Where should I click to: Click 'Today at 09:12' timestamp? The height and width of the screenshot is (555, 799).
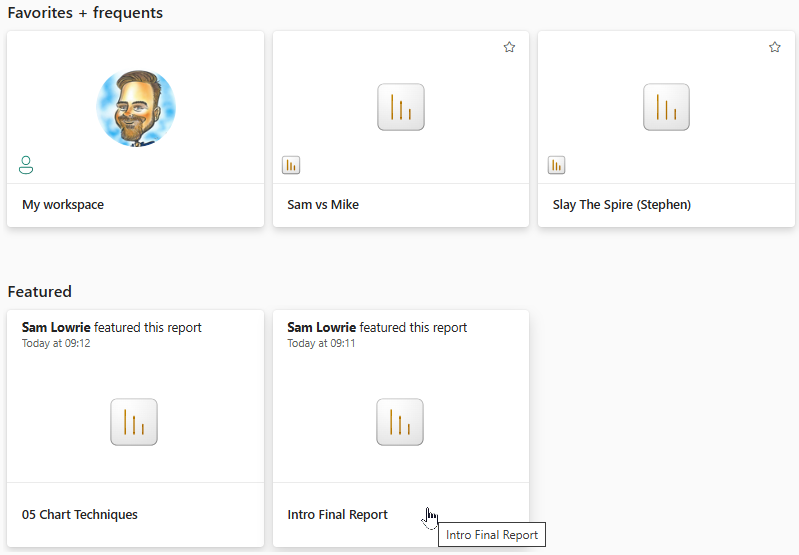(x=56, y=343)
